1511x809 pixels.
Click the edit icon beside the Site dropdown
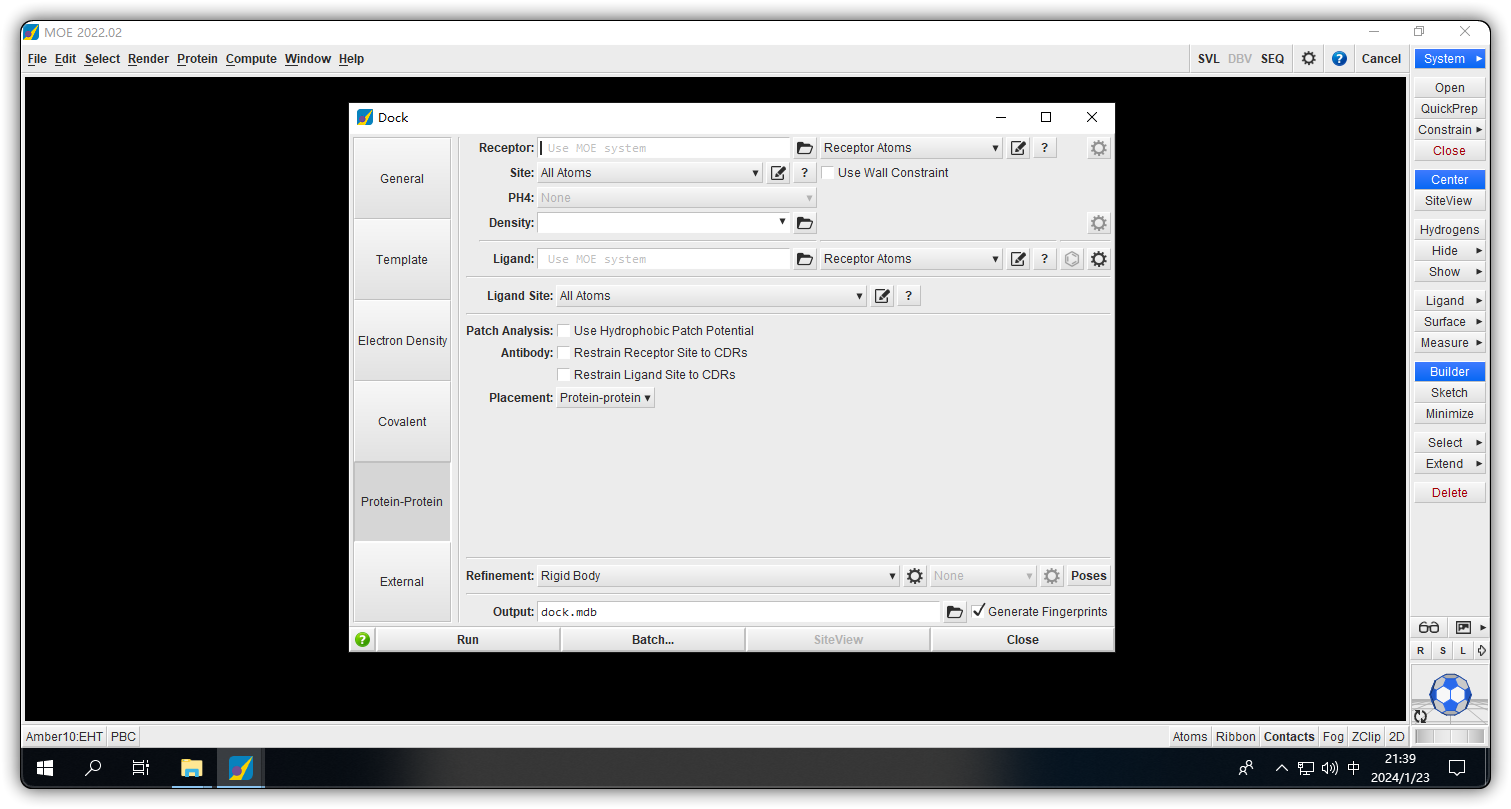[x=779, y=173]
